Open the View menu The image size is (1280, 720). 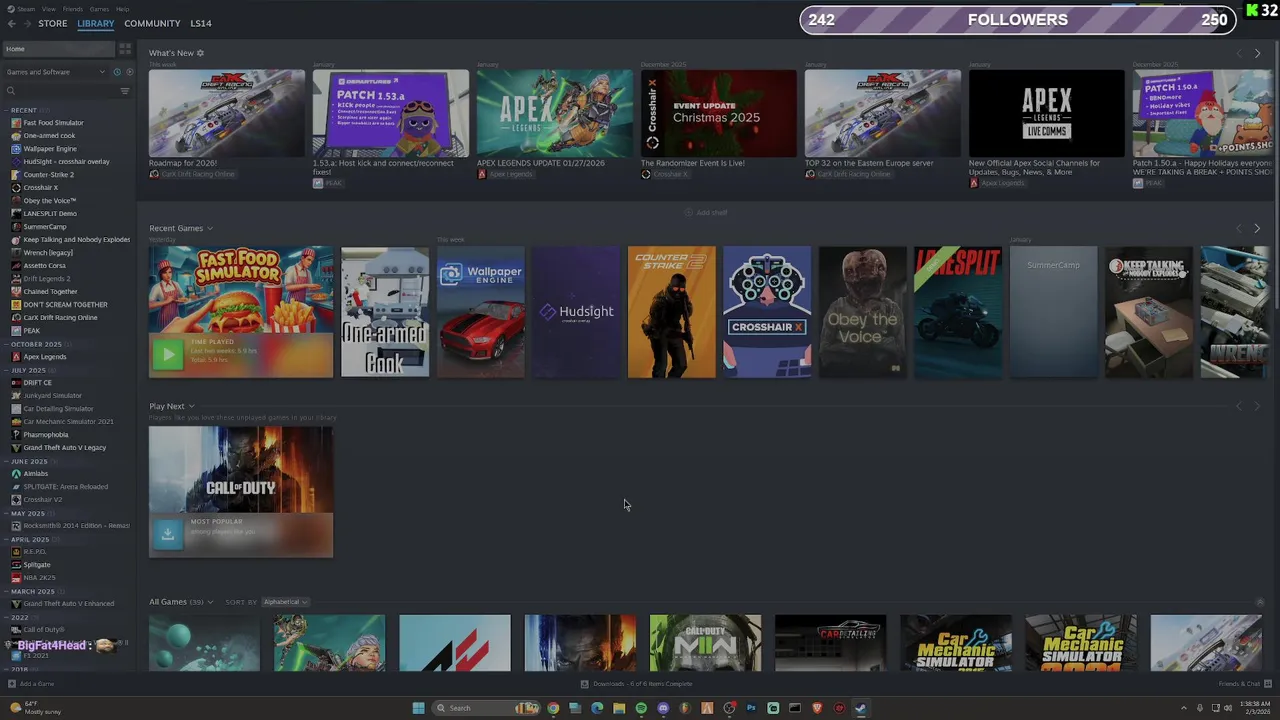point(48,8)
